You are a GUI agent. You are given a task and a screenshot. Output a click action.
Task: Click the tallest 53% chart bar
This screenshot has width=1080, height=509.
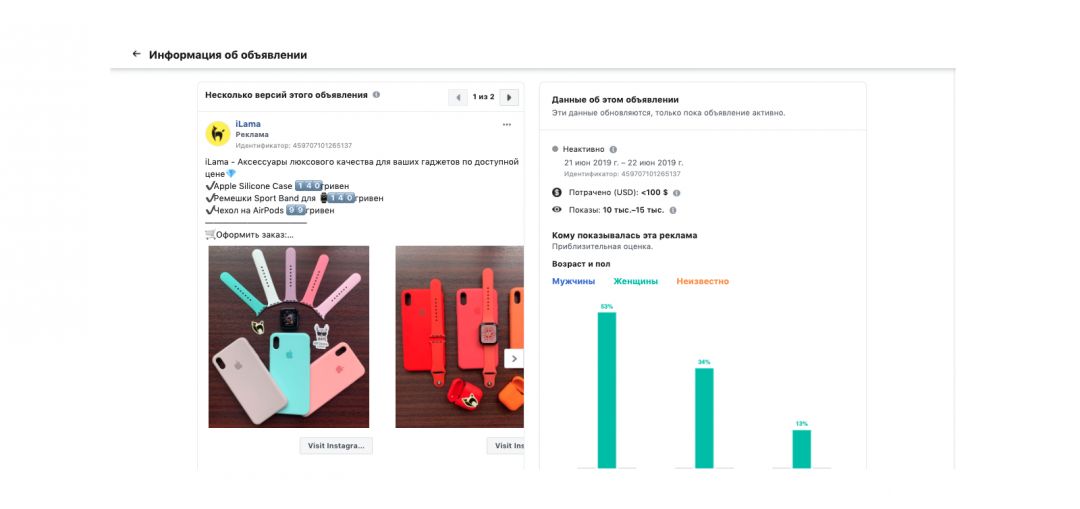(x=607, y=390)
